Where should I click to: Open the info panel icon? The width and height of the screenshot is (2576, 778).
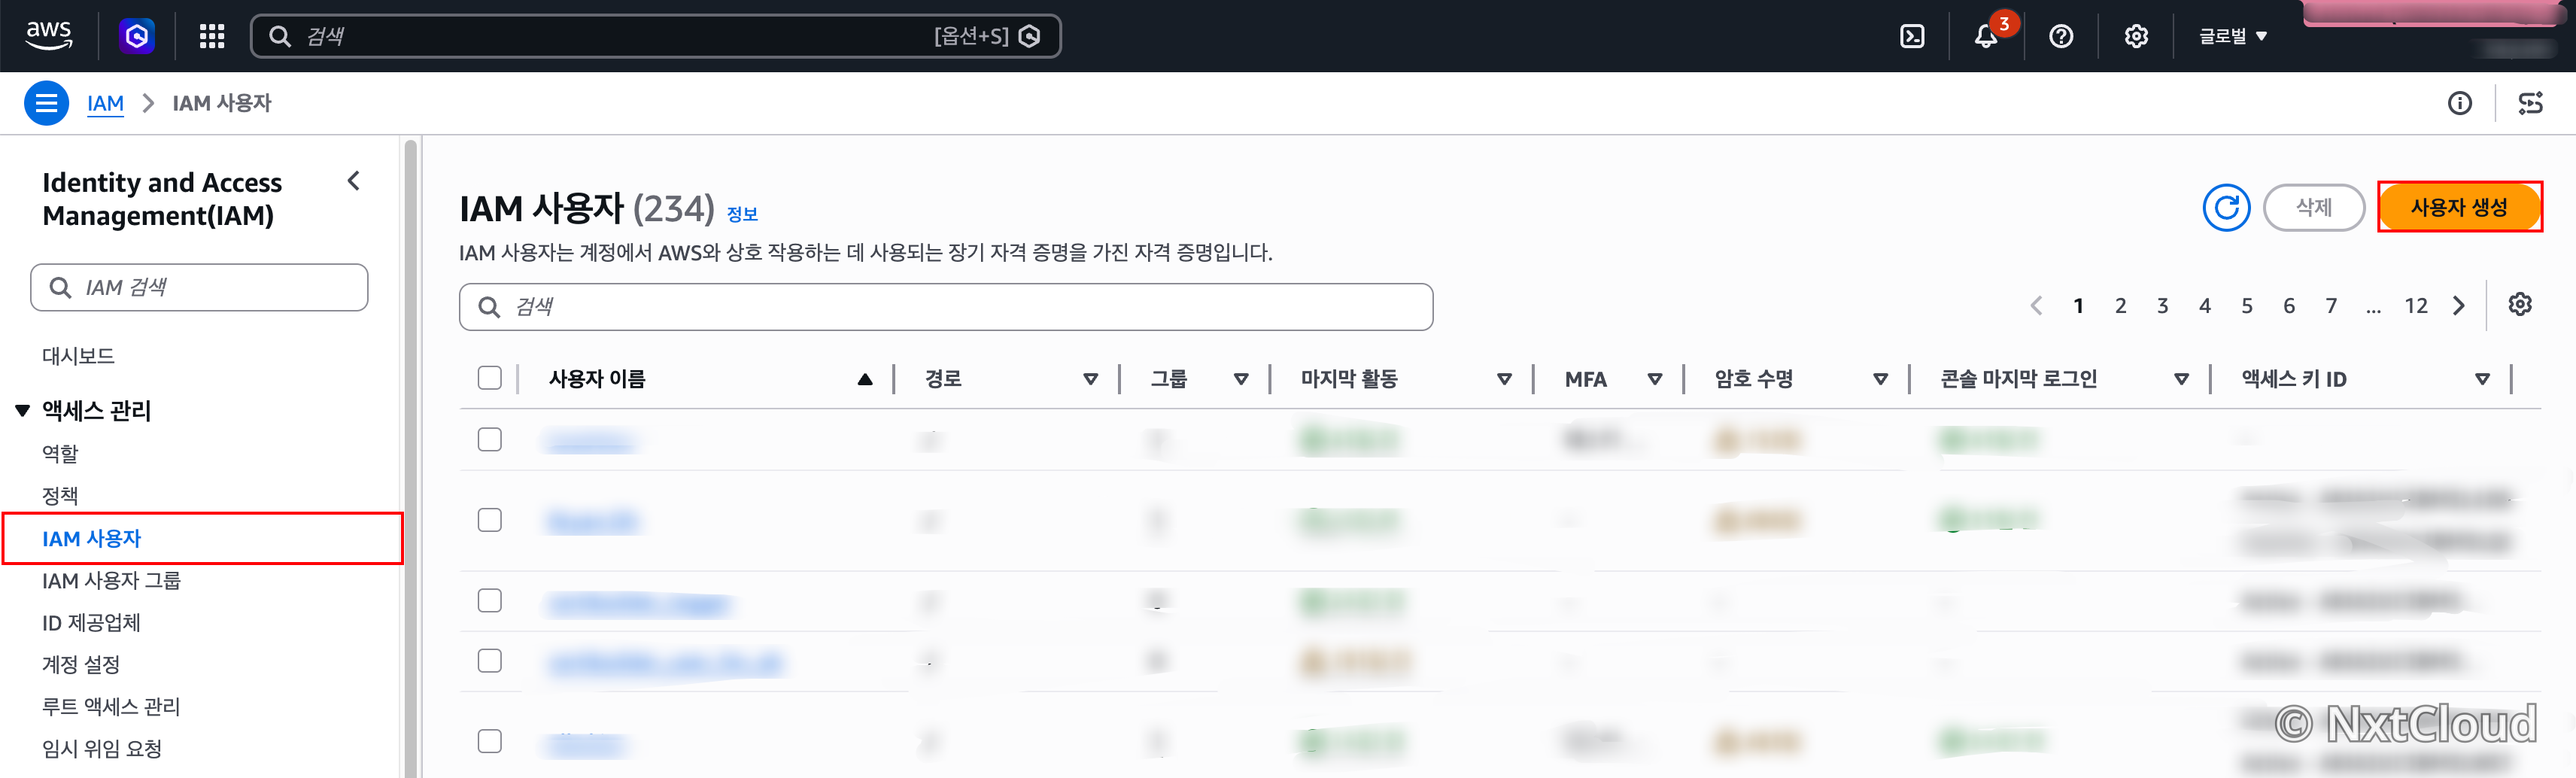pyautogui.click(x=2459, y=103)
